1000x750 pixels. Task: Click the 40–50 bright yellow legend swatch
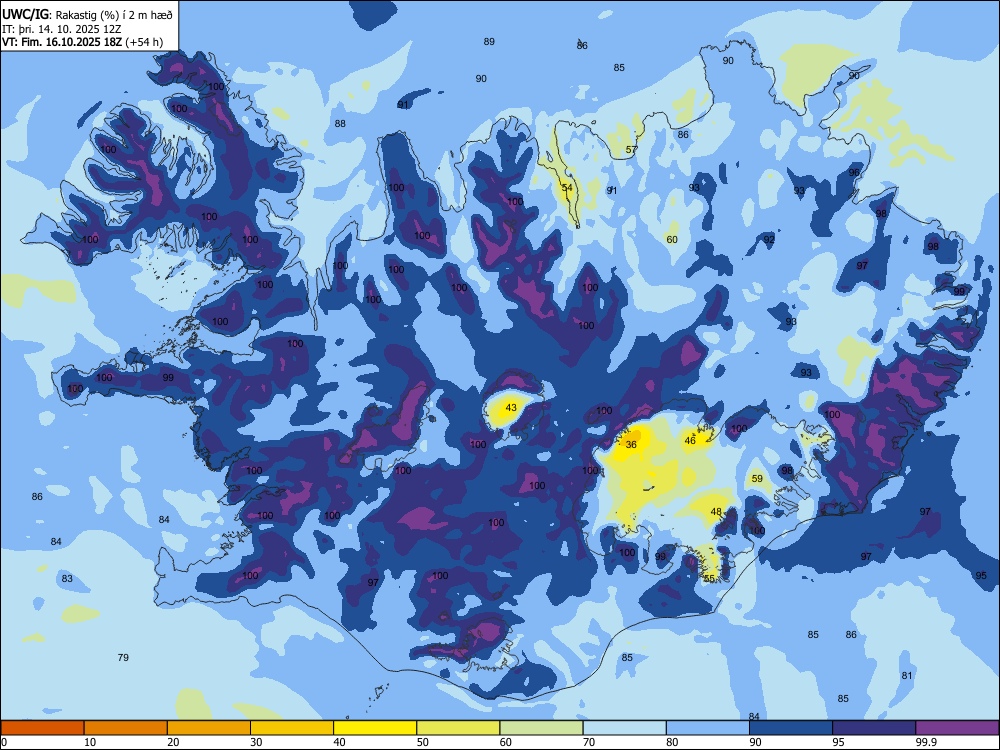point(375,728)
